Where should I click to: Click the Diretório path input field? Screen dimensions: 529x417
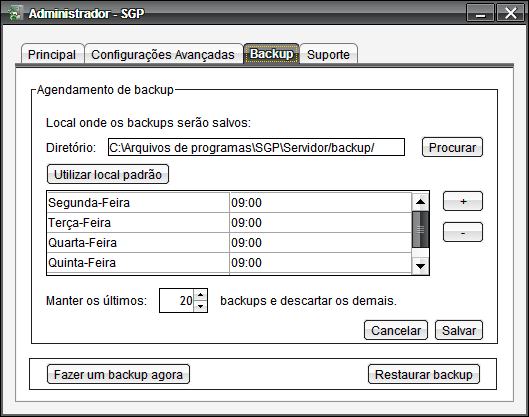tap(256, 147)
